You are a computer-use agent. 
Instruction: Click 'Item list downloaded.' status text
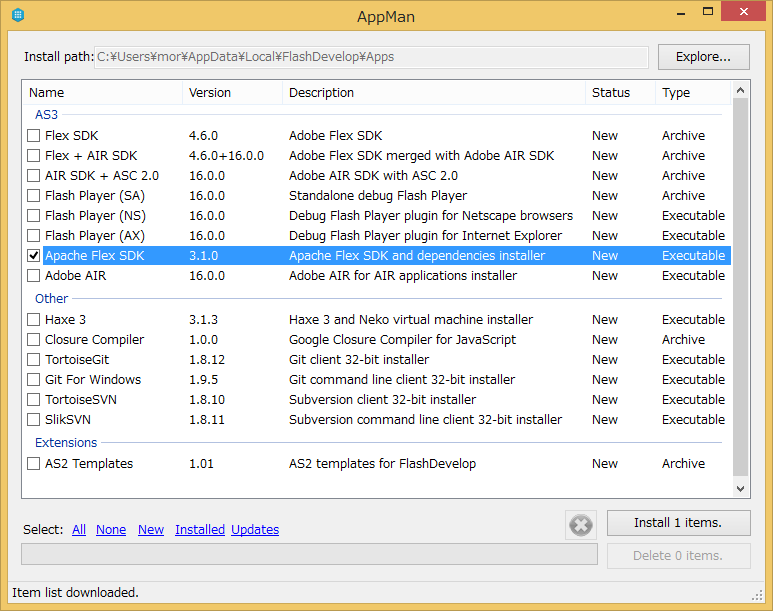tap(75, 592)
